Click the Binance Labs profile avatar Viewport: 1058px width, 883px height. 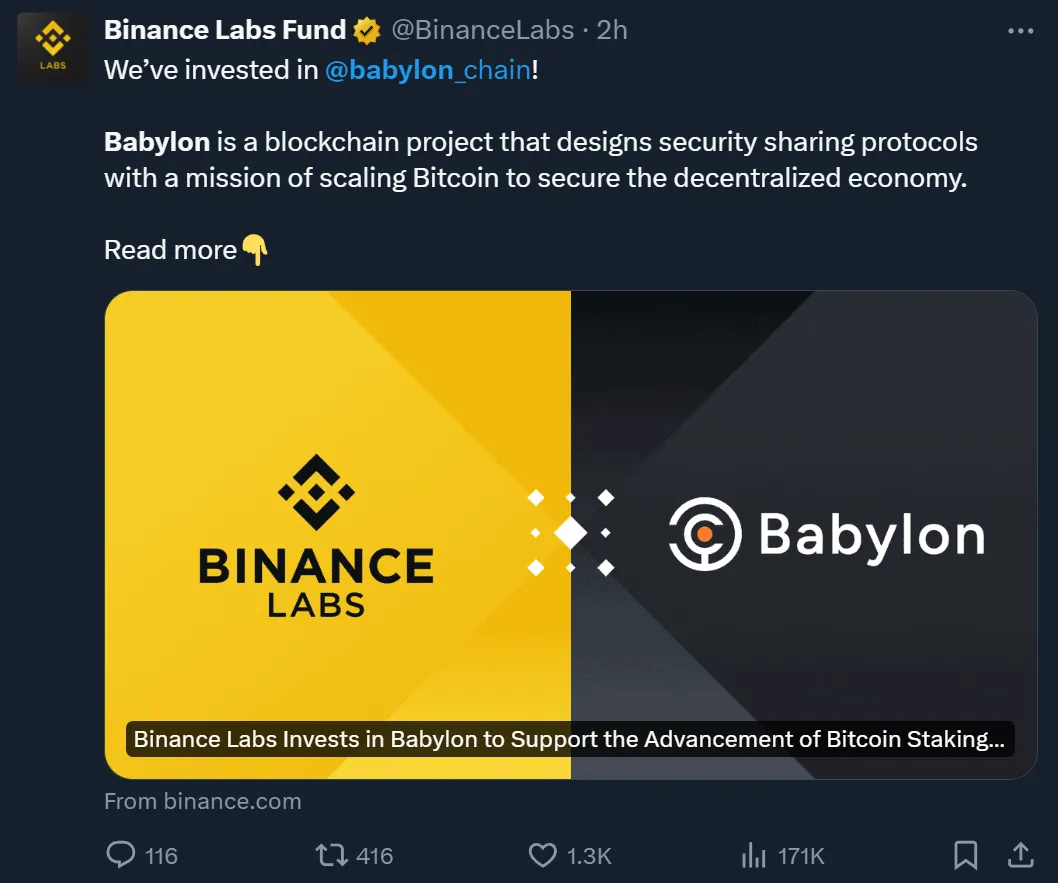(52, 49)
